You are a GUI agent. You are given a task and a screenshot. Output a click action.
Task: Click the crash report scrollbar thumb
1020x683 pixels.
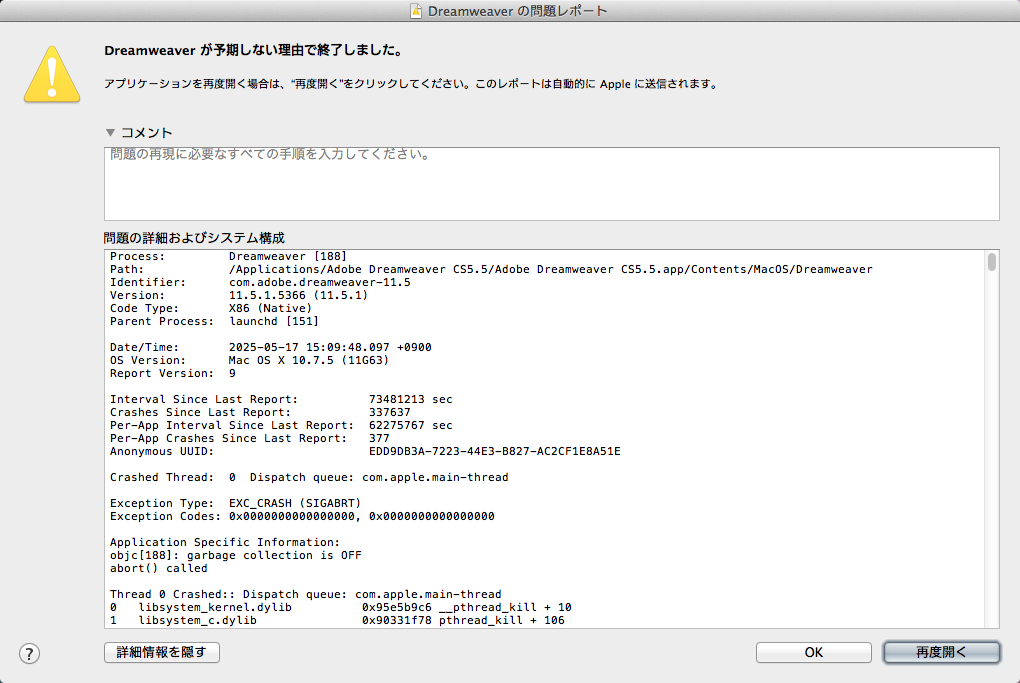(x=991, y=262)
